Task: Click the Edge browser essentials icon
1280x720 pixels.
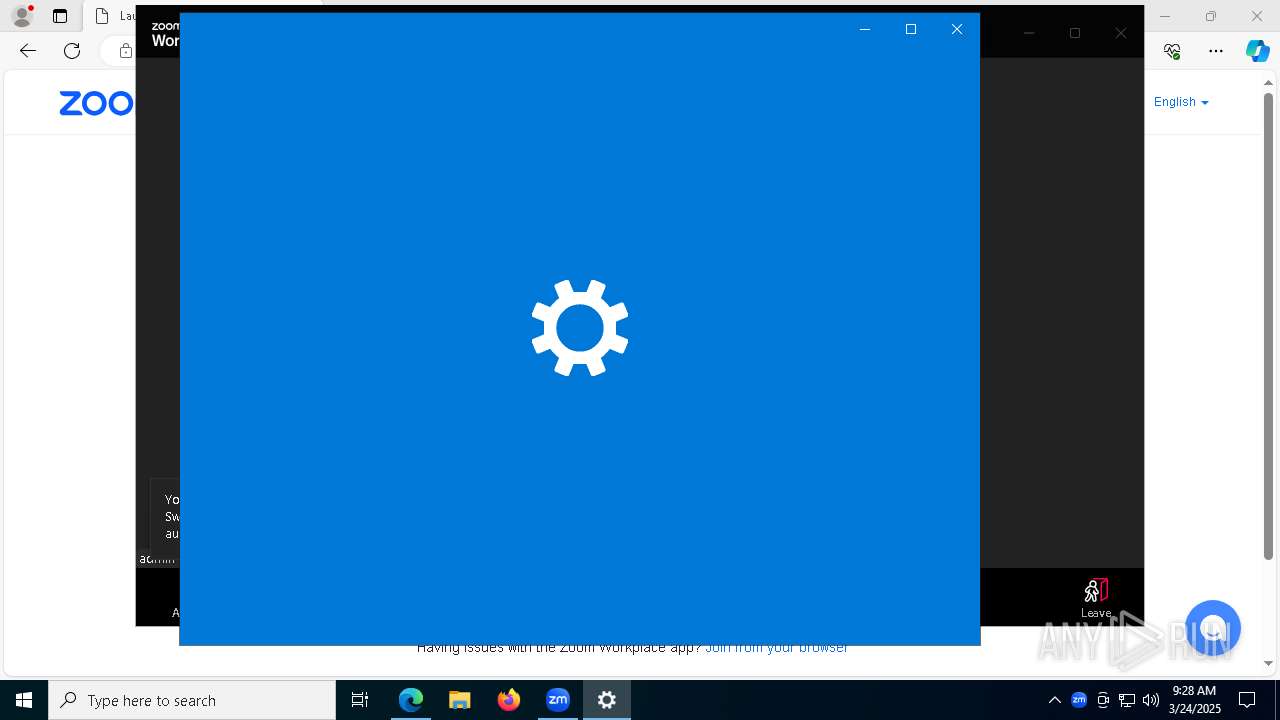Action: 1173,51
